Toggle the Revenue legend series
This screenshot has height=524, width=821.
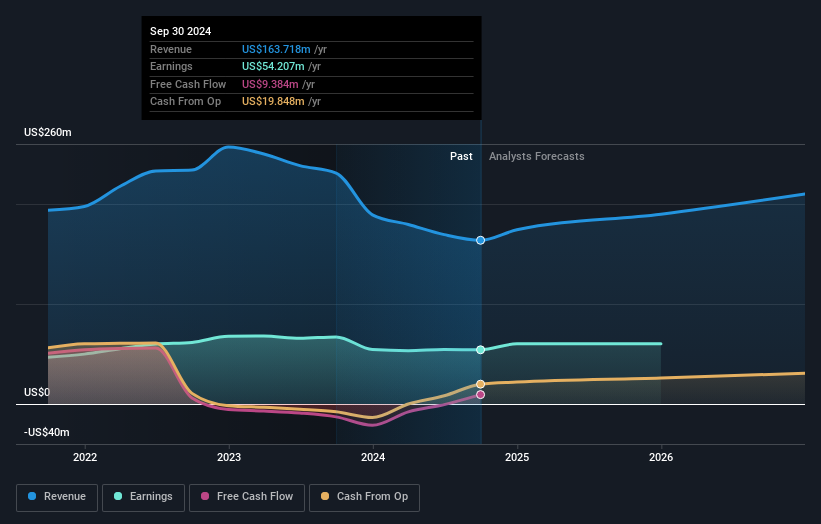pos(57,497)
